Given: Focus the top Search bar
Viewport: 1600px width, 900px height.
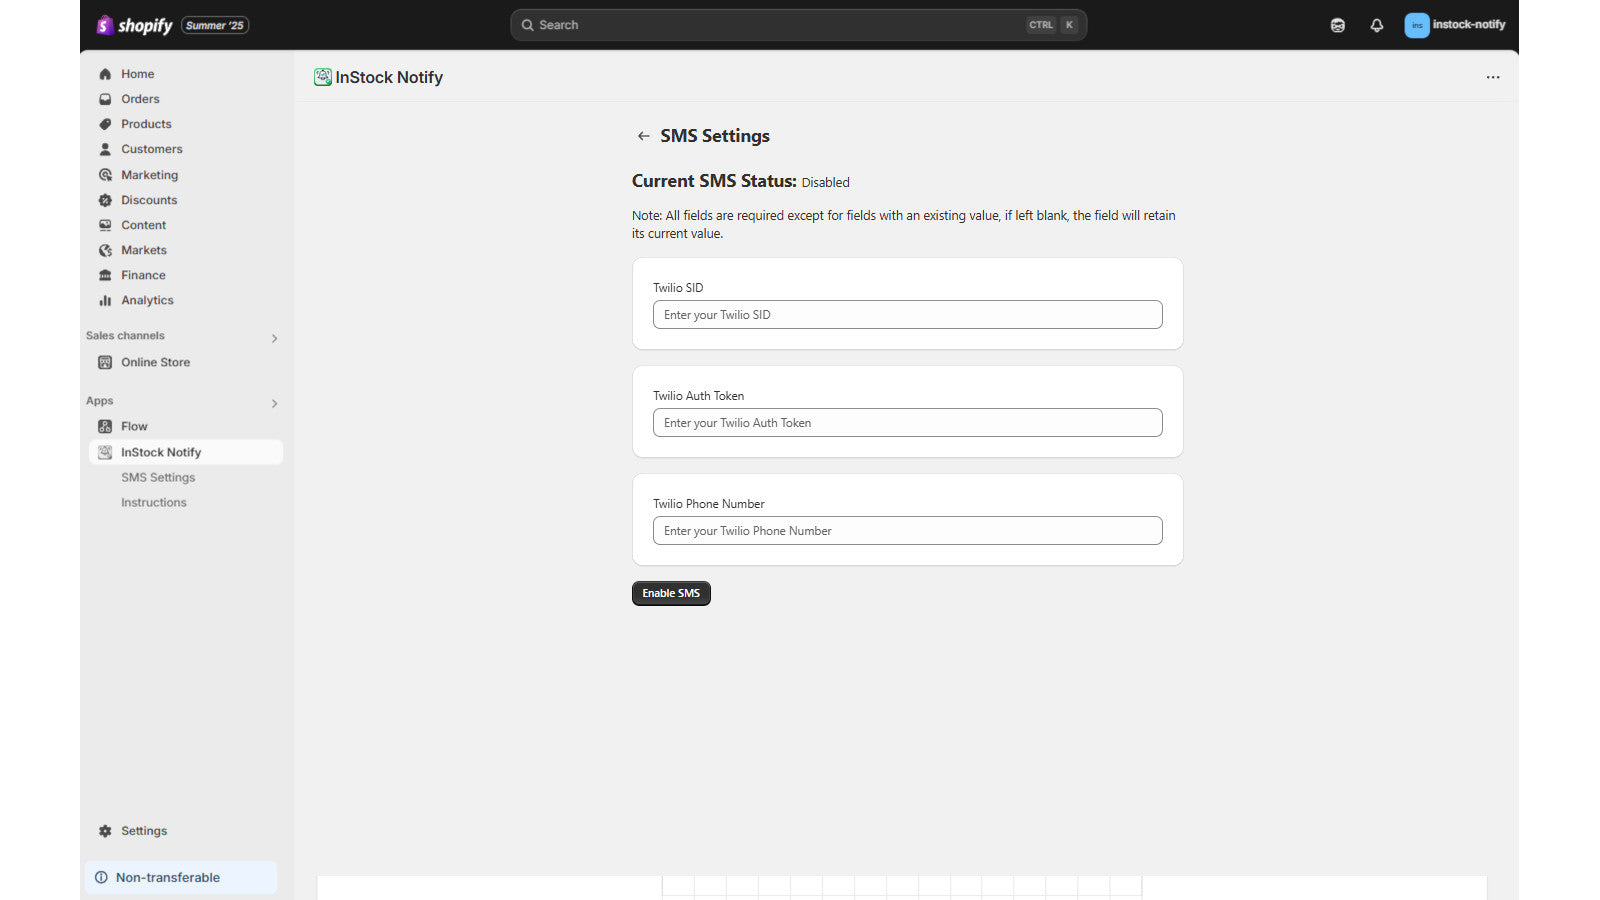Looking at the screenshot, I should [x=798, y=25].
